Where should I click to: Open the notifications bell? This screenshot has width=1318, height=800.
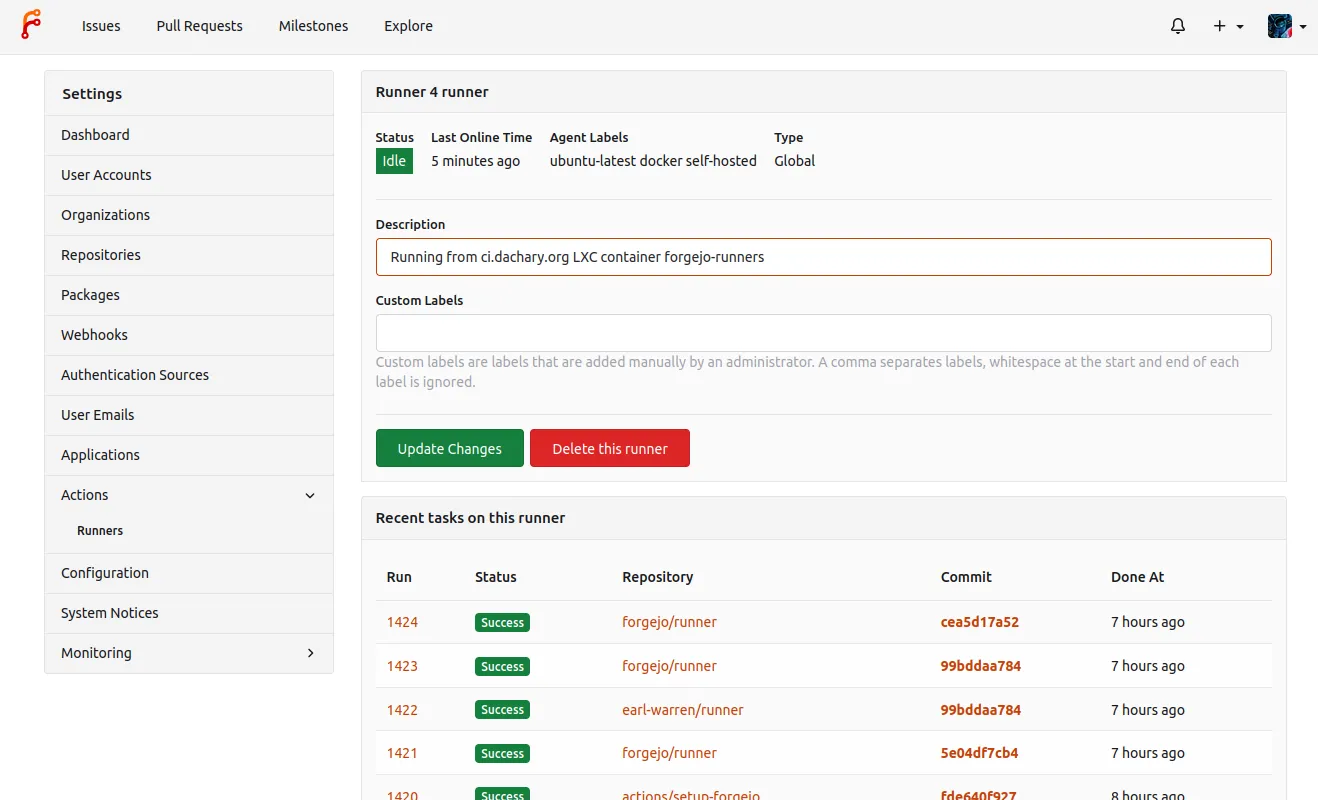click(x=1178, y=26)
